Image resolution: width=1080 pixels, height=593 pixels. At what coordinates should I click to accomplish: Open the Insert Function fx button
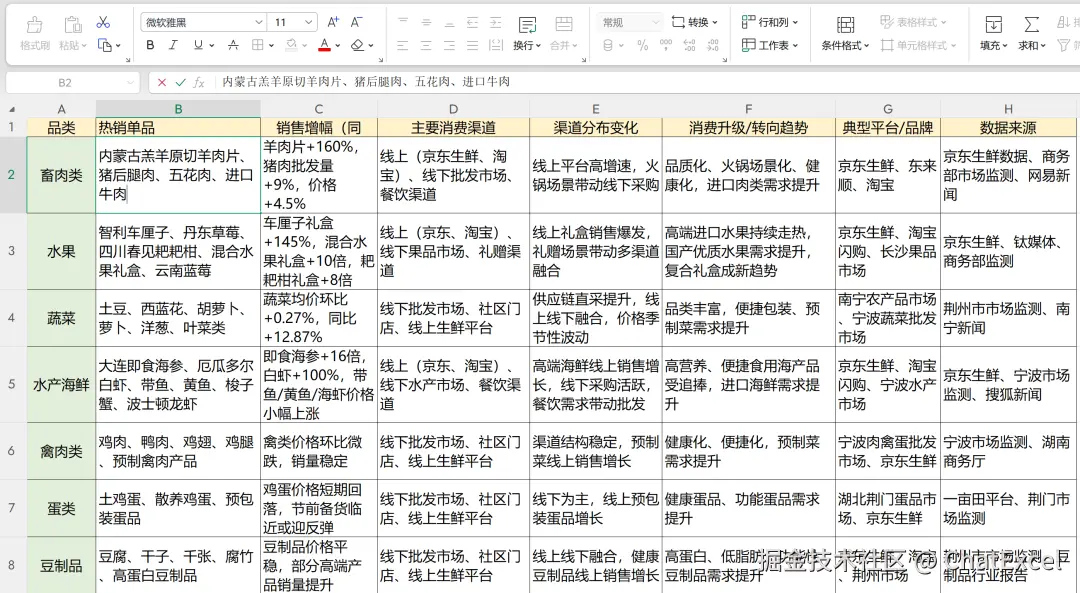pos(200,82)
